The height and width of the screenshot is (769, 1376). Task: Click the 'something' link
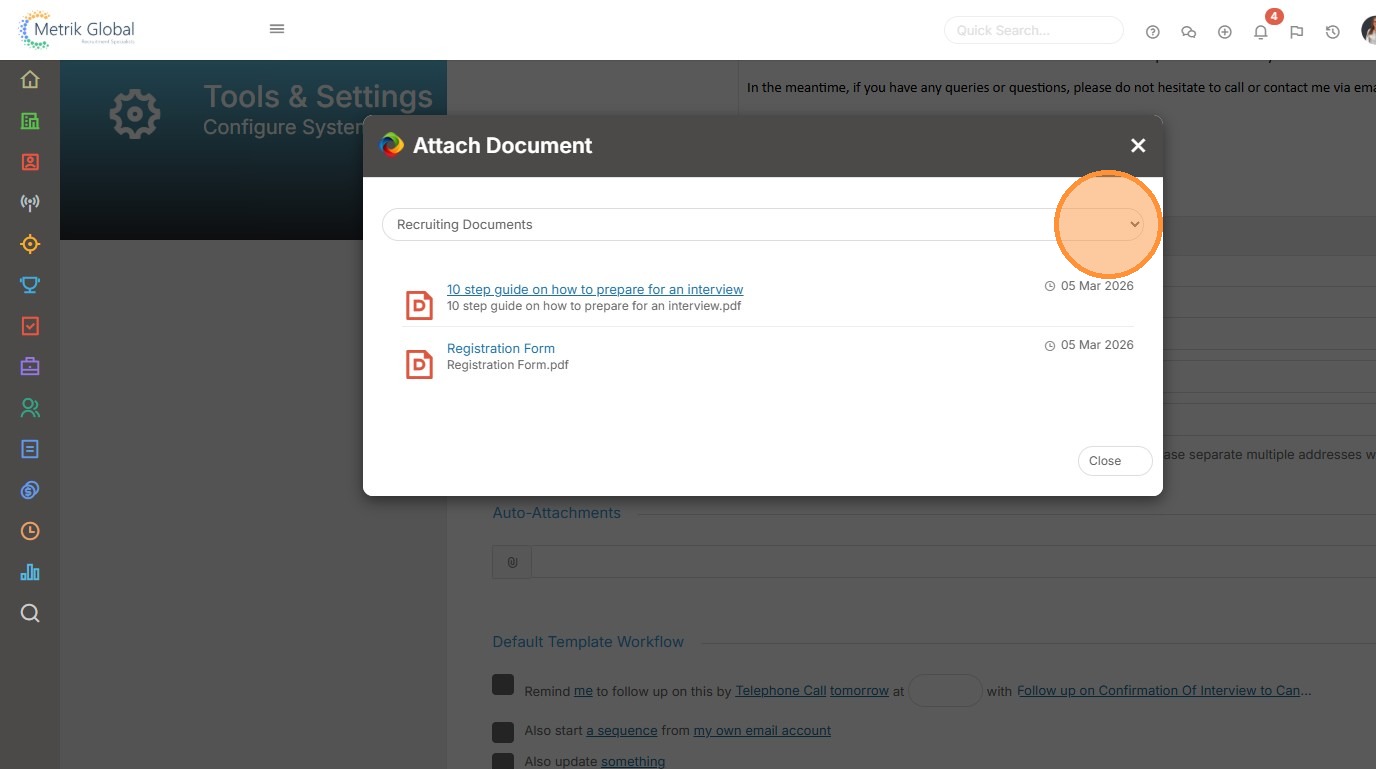point(633,761)
